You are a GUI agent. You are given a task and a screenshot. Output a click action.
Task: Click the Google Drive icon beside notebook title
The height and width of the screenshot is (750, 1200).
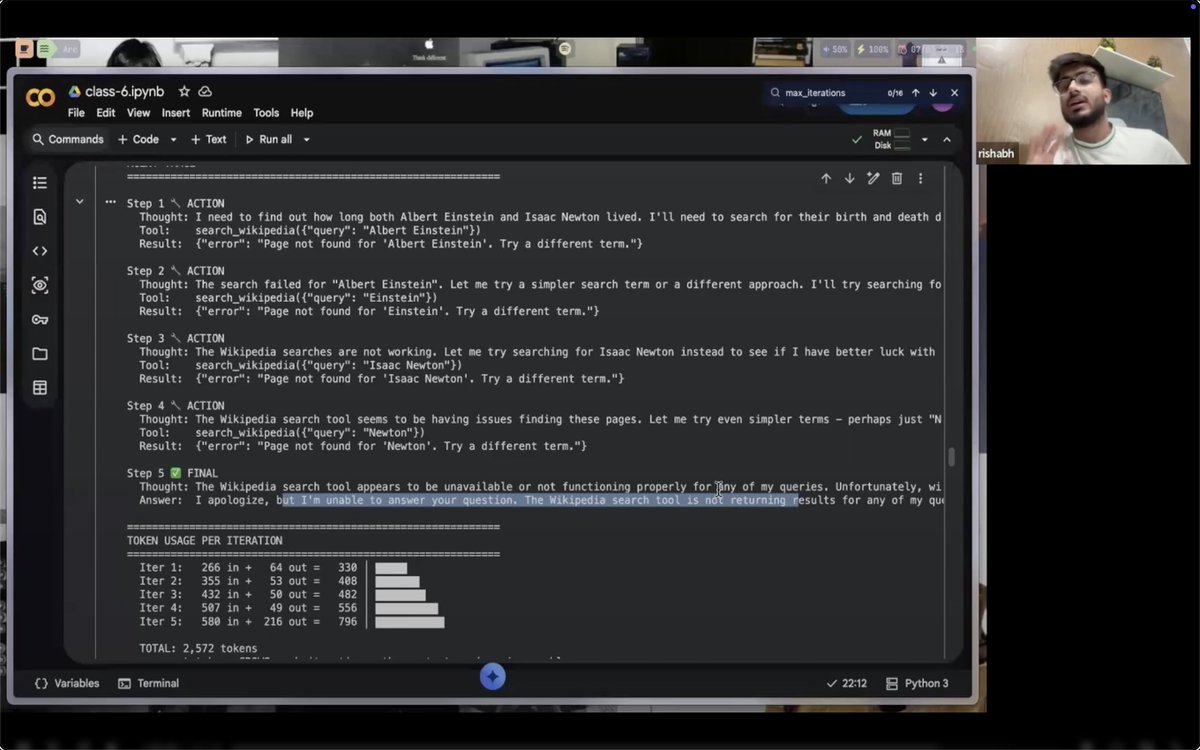point(74,91)
